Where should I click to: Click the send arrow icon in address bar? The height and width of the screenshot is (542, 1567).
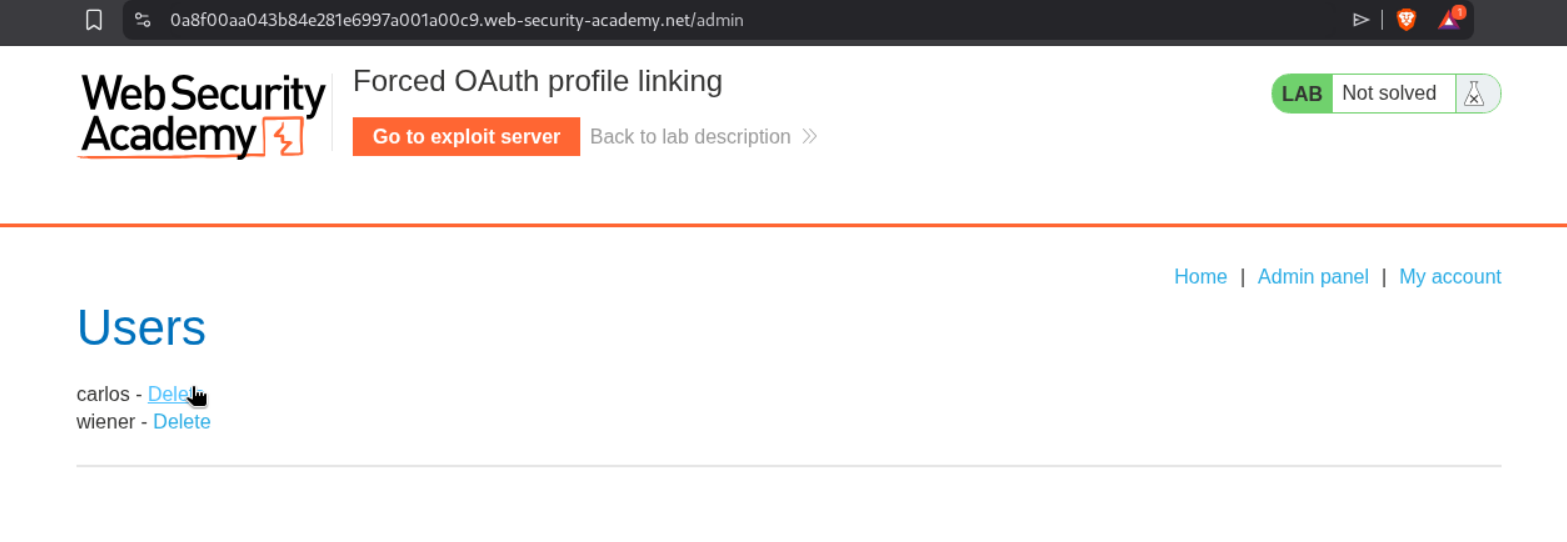coord(1360,20)
